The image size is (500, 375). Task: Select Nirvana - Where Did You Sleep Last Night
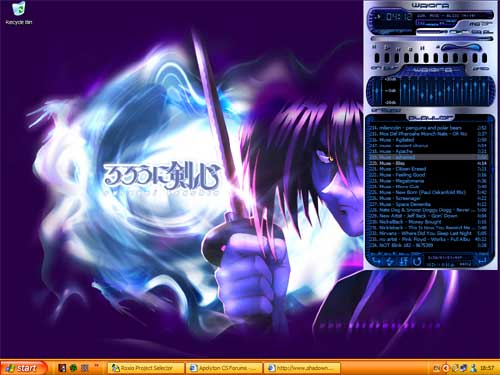coord(428,233)
